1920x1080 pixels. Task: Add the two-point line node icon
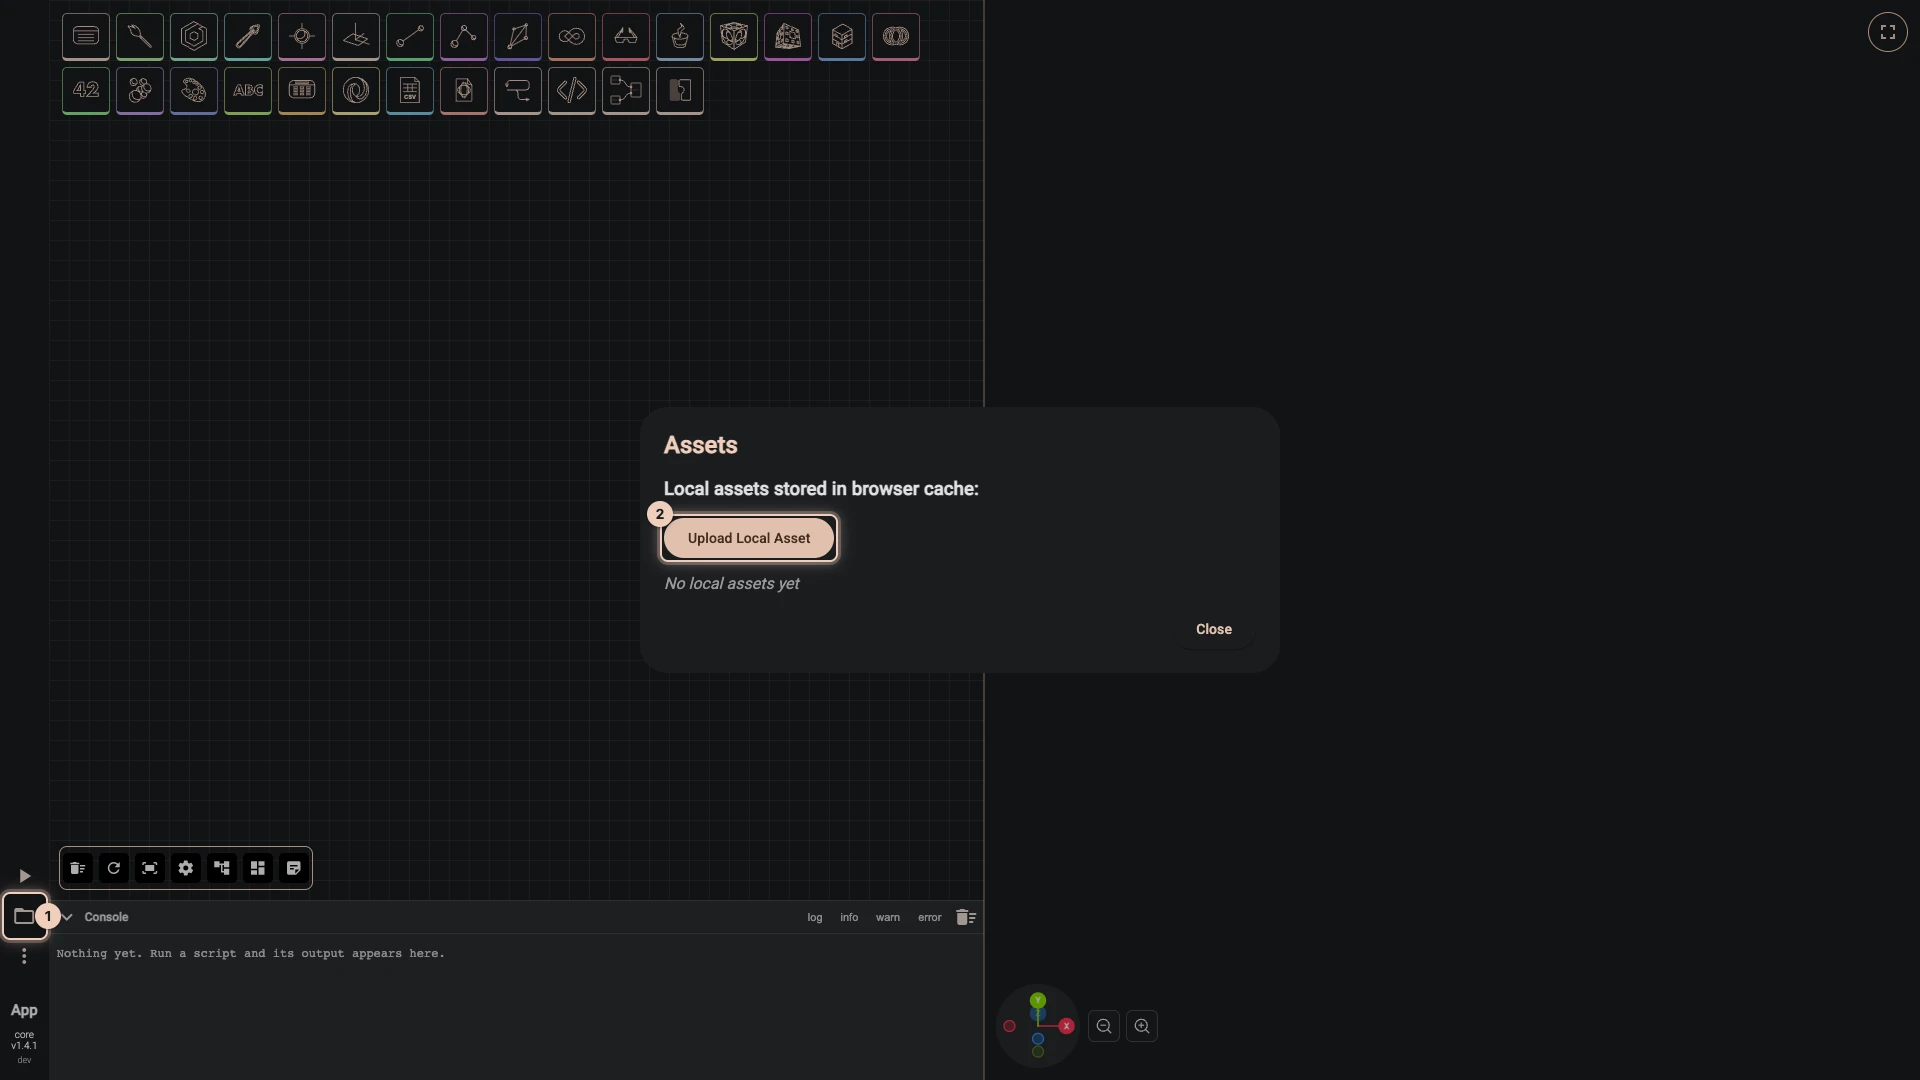pos(410,37)
